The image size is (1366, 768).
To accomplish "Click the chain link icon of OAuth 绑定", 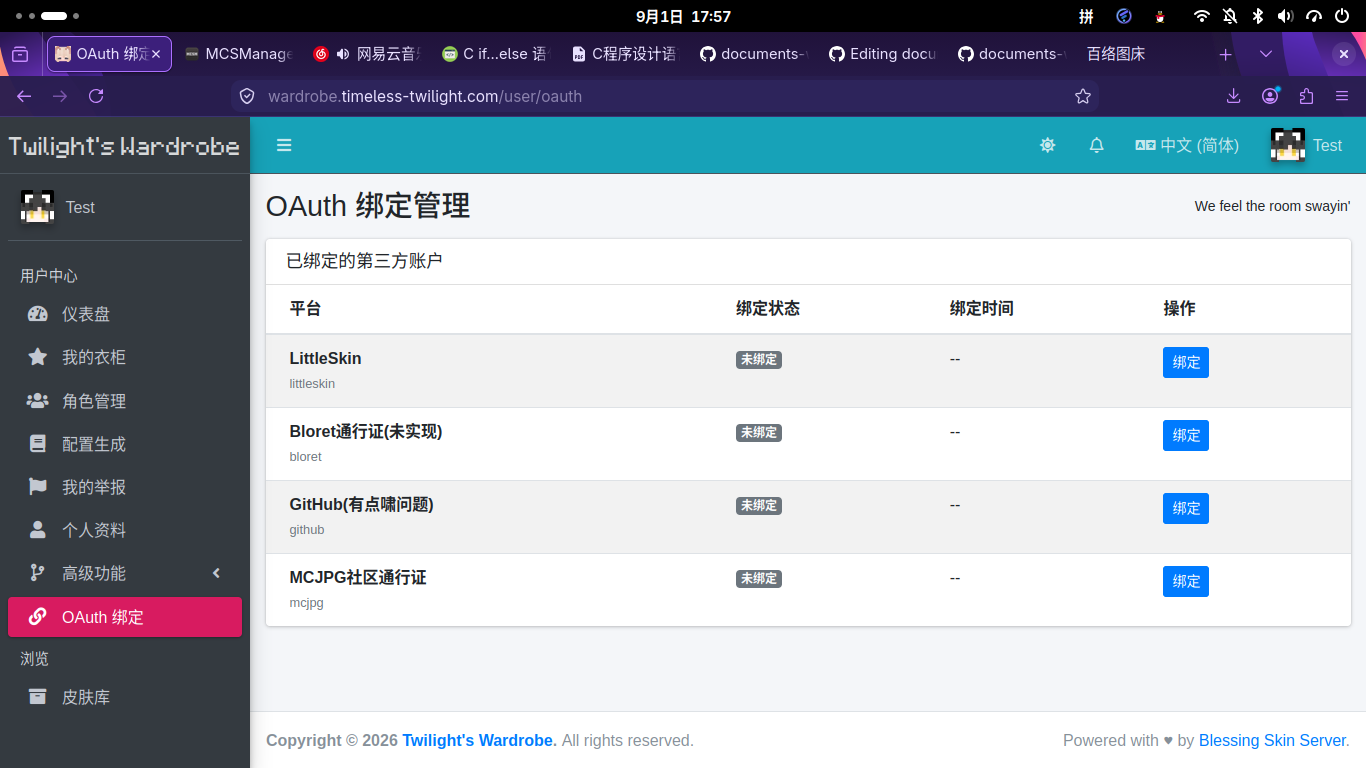I will coord(38,617).
